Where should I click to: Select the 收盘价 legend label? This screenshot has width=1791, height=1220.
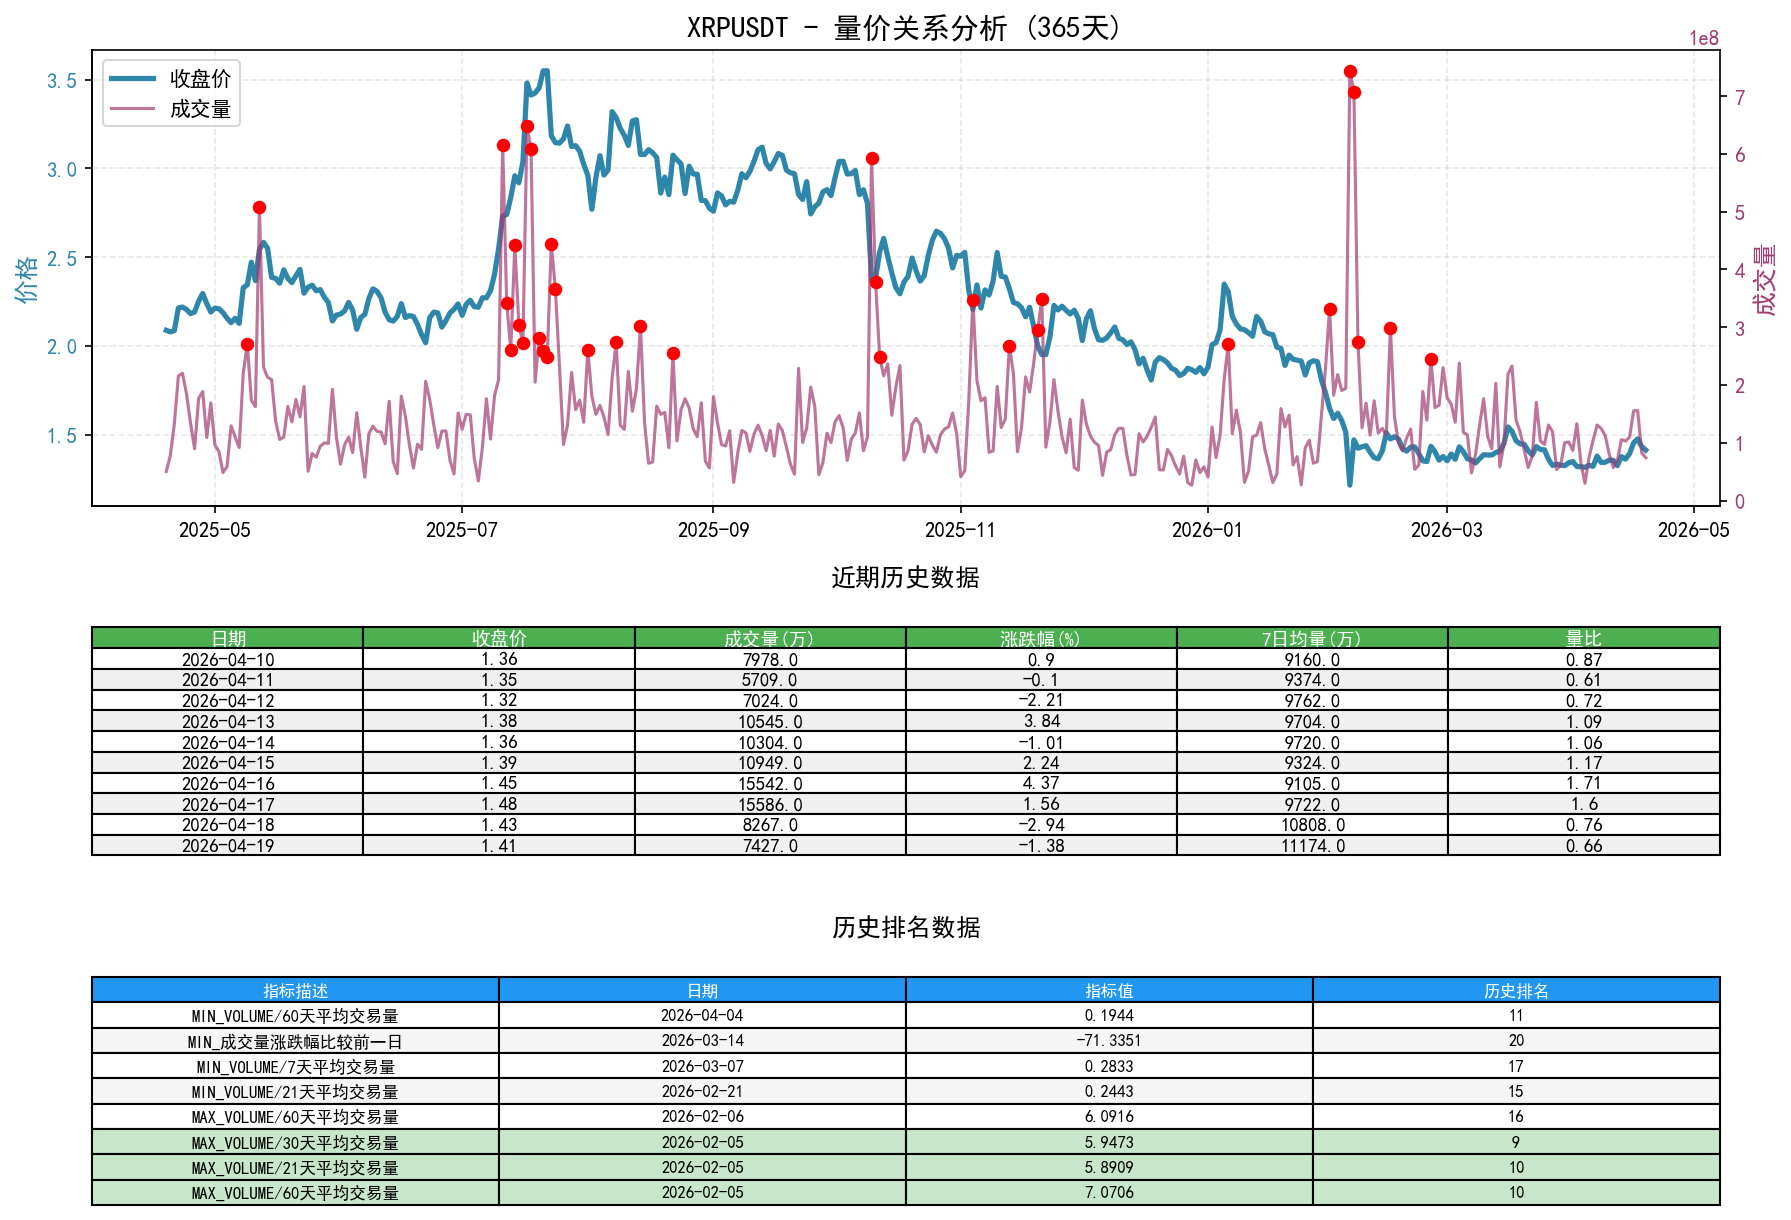[200, 78]
